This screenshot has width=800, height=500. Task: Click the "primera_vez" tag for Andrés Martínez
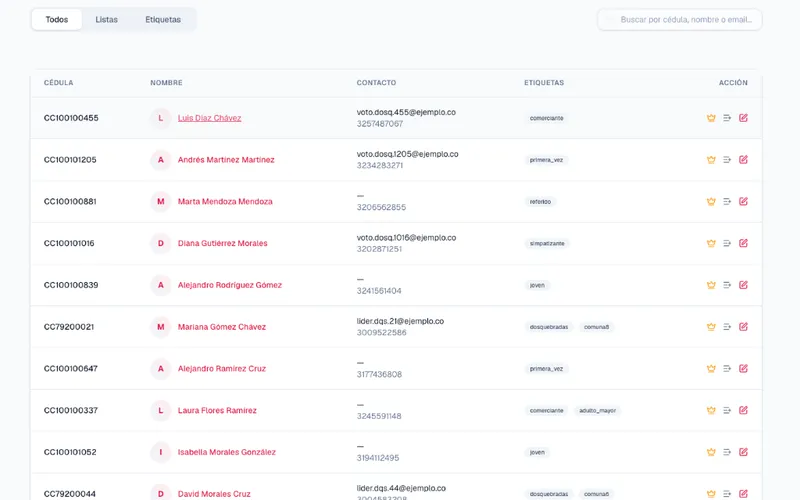pos(546,160)
